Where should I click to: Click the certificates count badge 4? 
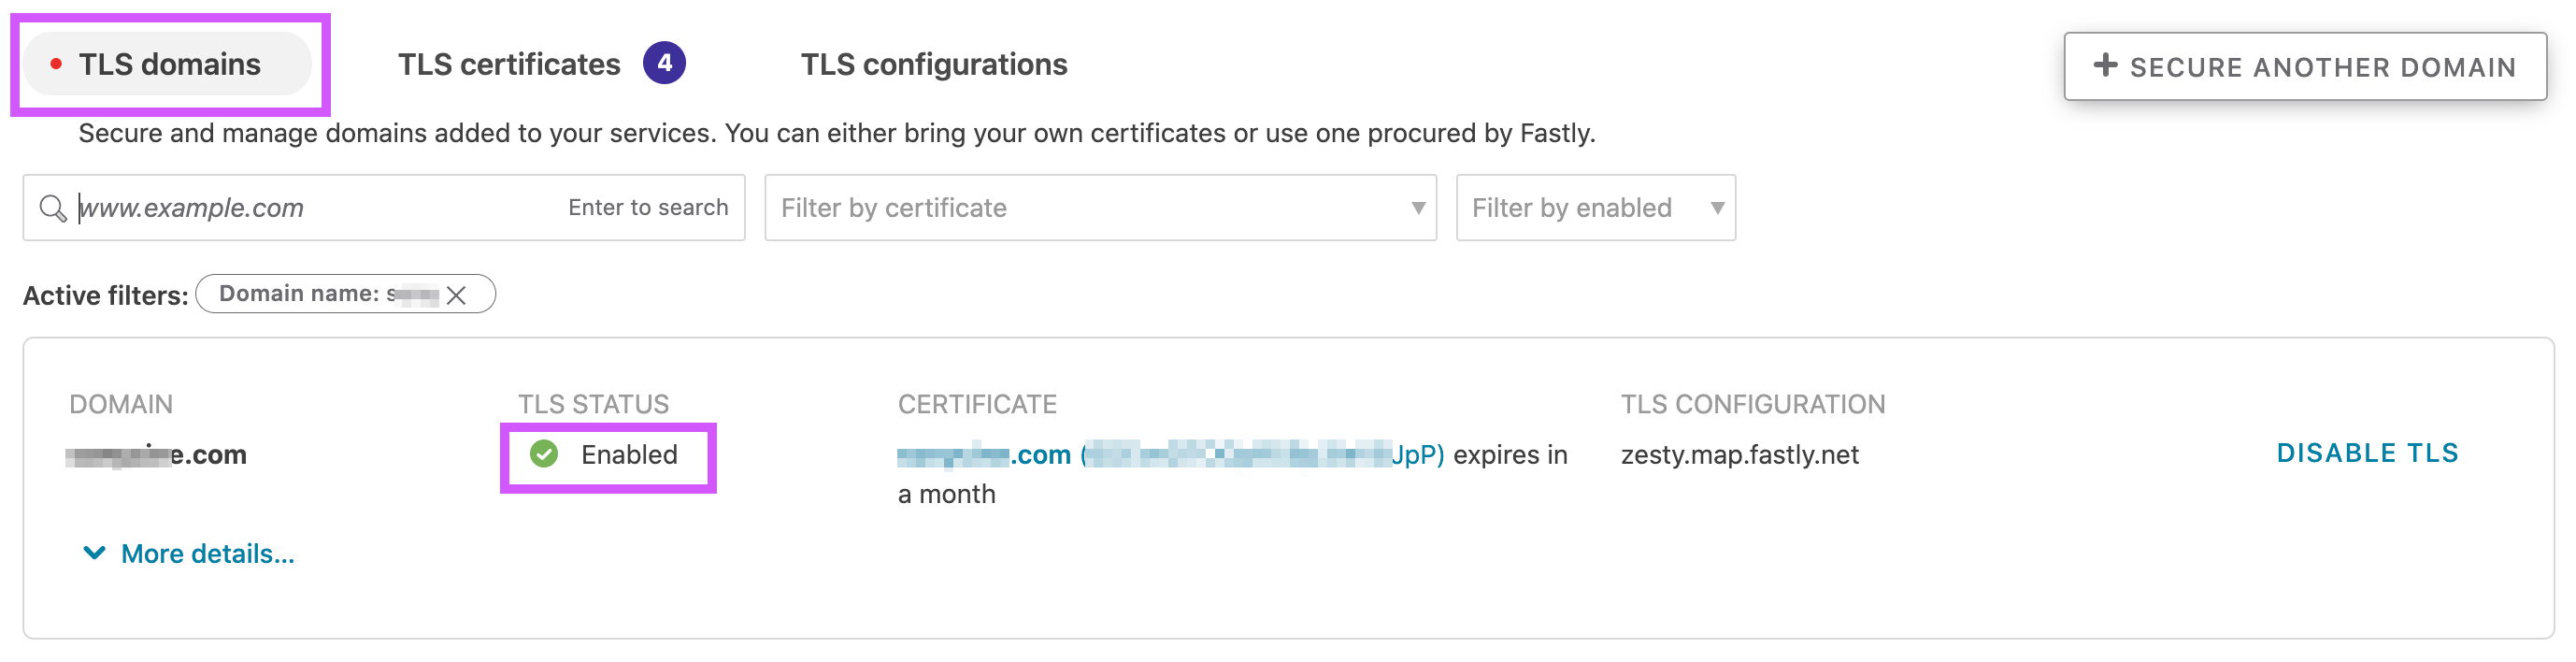664,63
